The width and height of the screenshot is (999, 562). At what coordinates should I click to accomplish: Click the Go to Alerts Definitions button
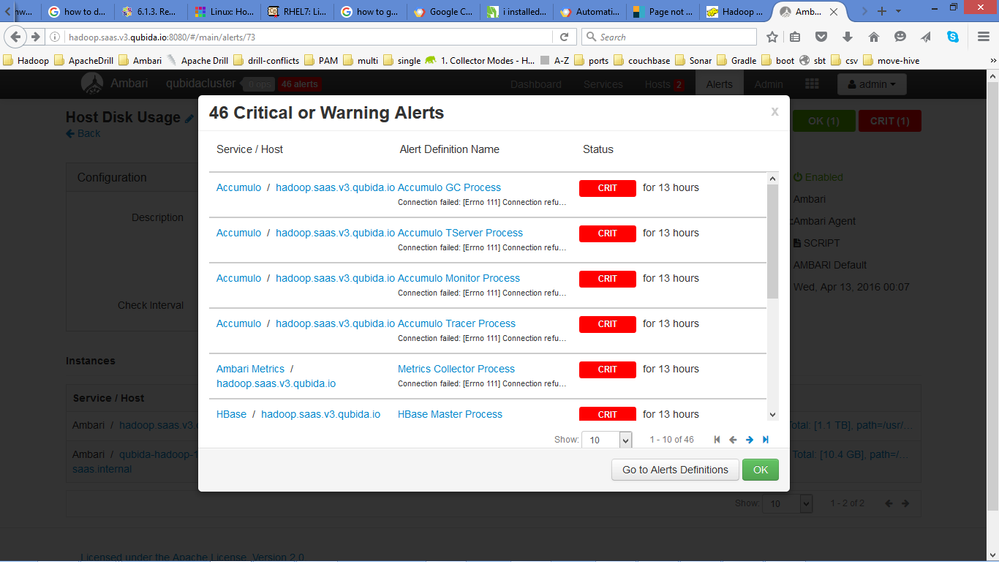(x=675, y=470)
